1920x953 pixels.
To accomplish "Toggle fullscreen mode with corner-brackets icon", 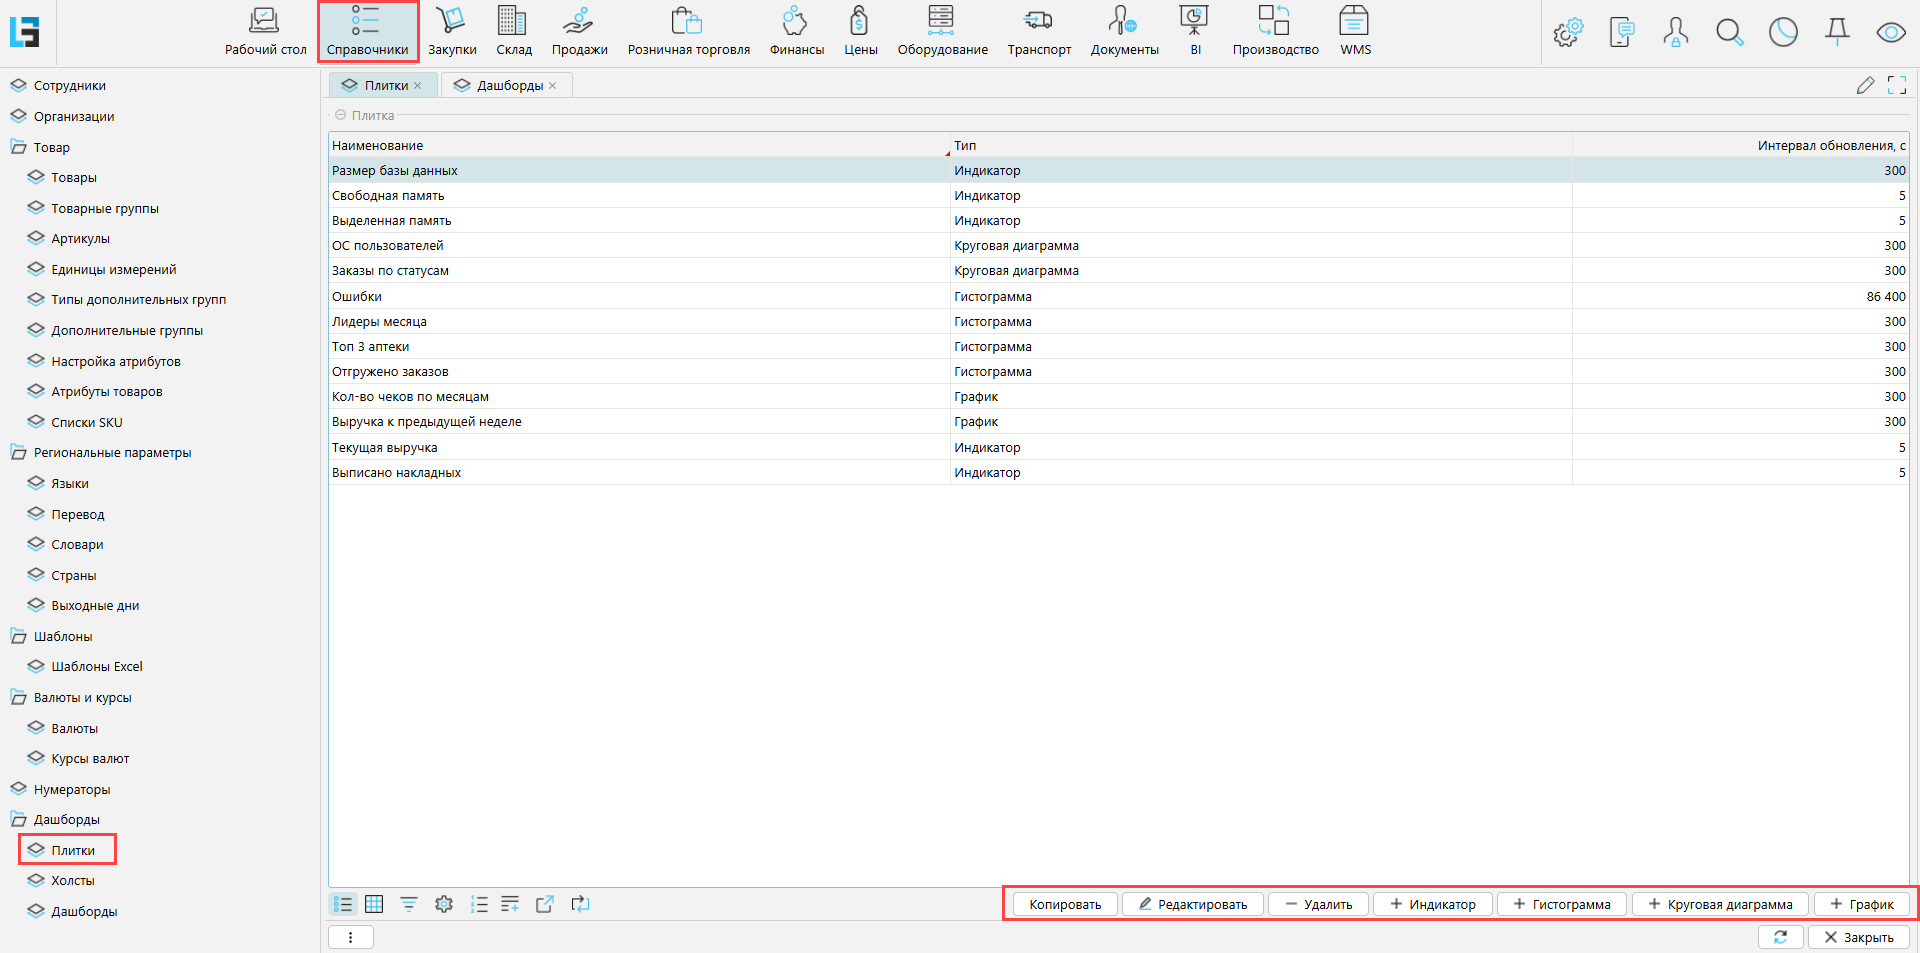I will pos(1896,86).
